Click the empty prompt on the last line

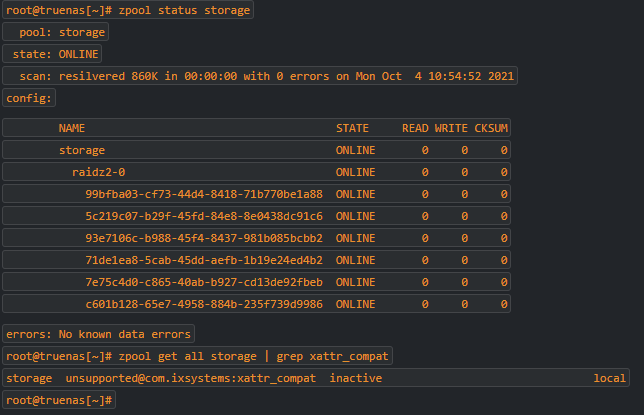click(x=60, y=400)
